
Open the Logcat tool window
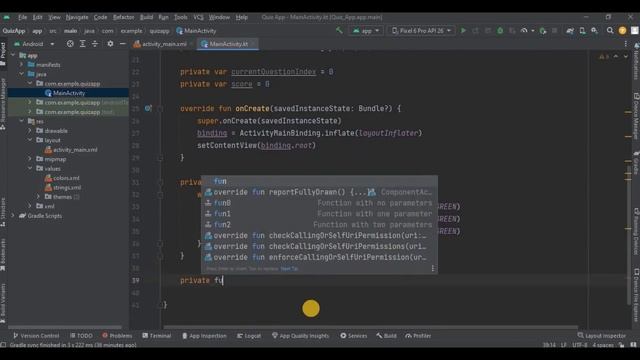249,336
